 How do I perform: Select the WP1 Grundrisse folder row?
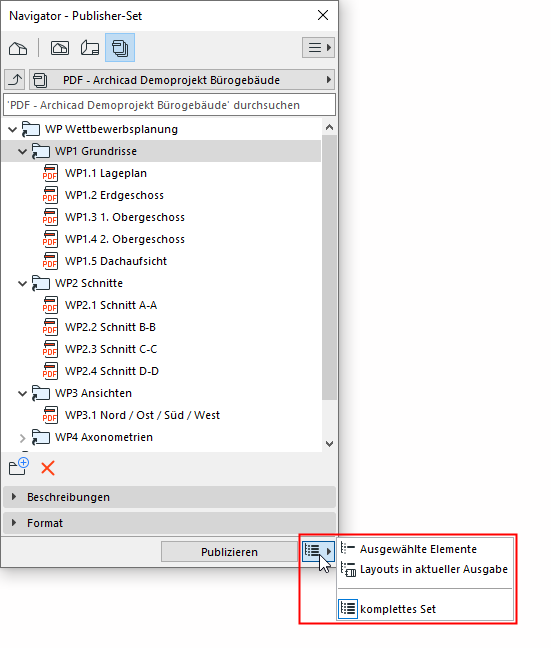(161, 151)
